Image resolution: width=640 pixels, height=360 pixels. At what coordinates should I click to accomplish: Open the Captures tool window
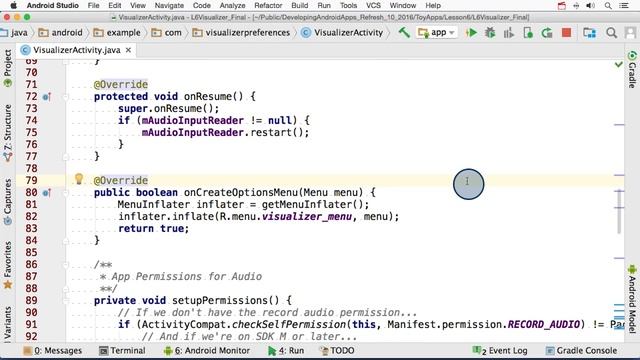(7, 202)
